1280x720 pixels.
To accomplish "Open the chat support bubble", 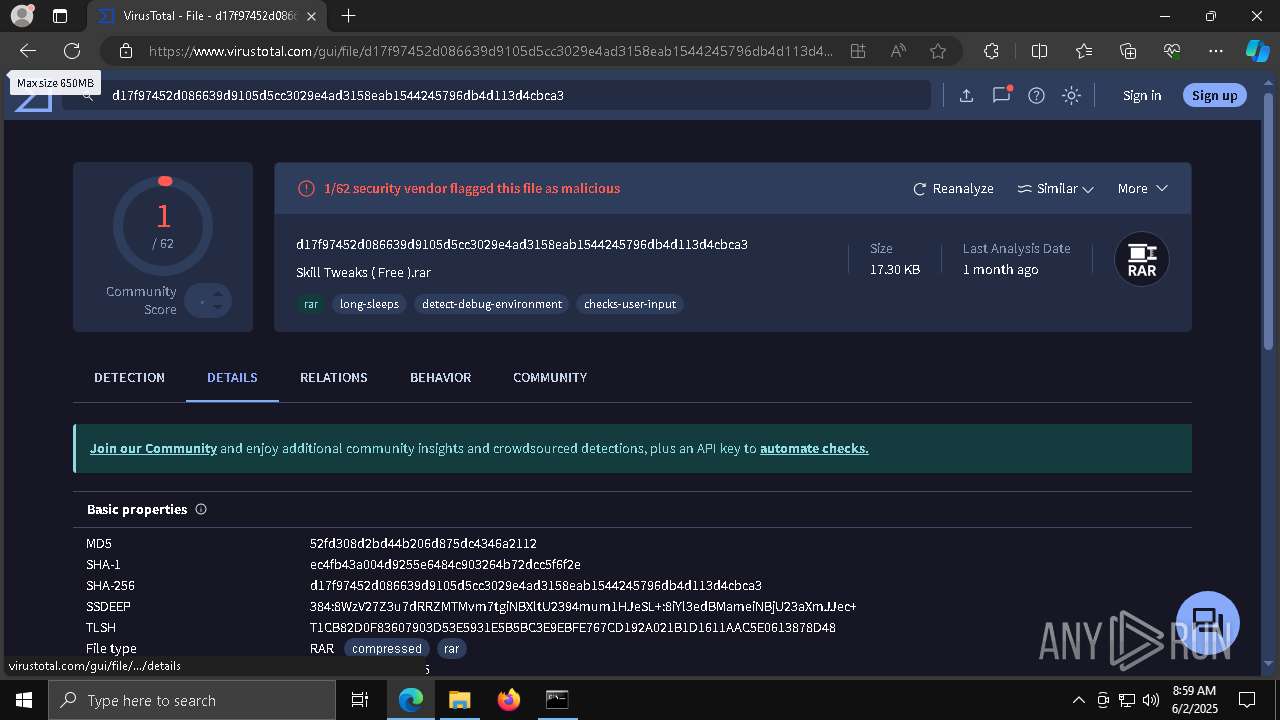I will click(1207, 622).
